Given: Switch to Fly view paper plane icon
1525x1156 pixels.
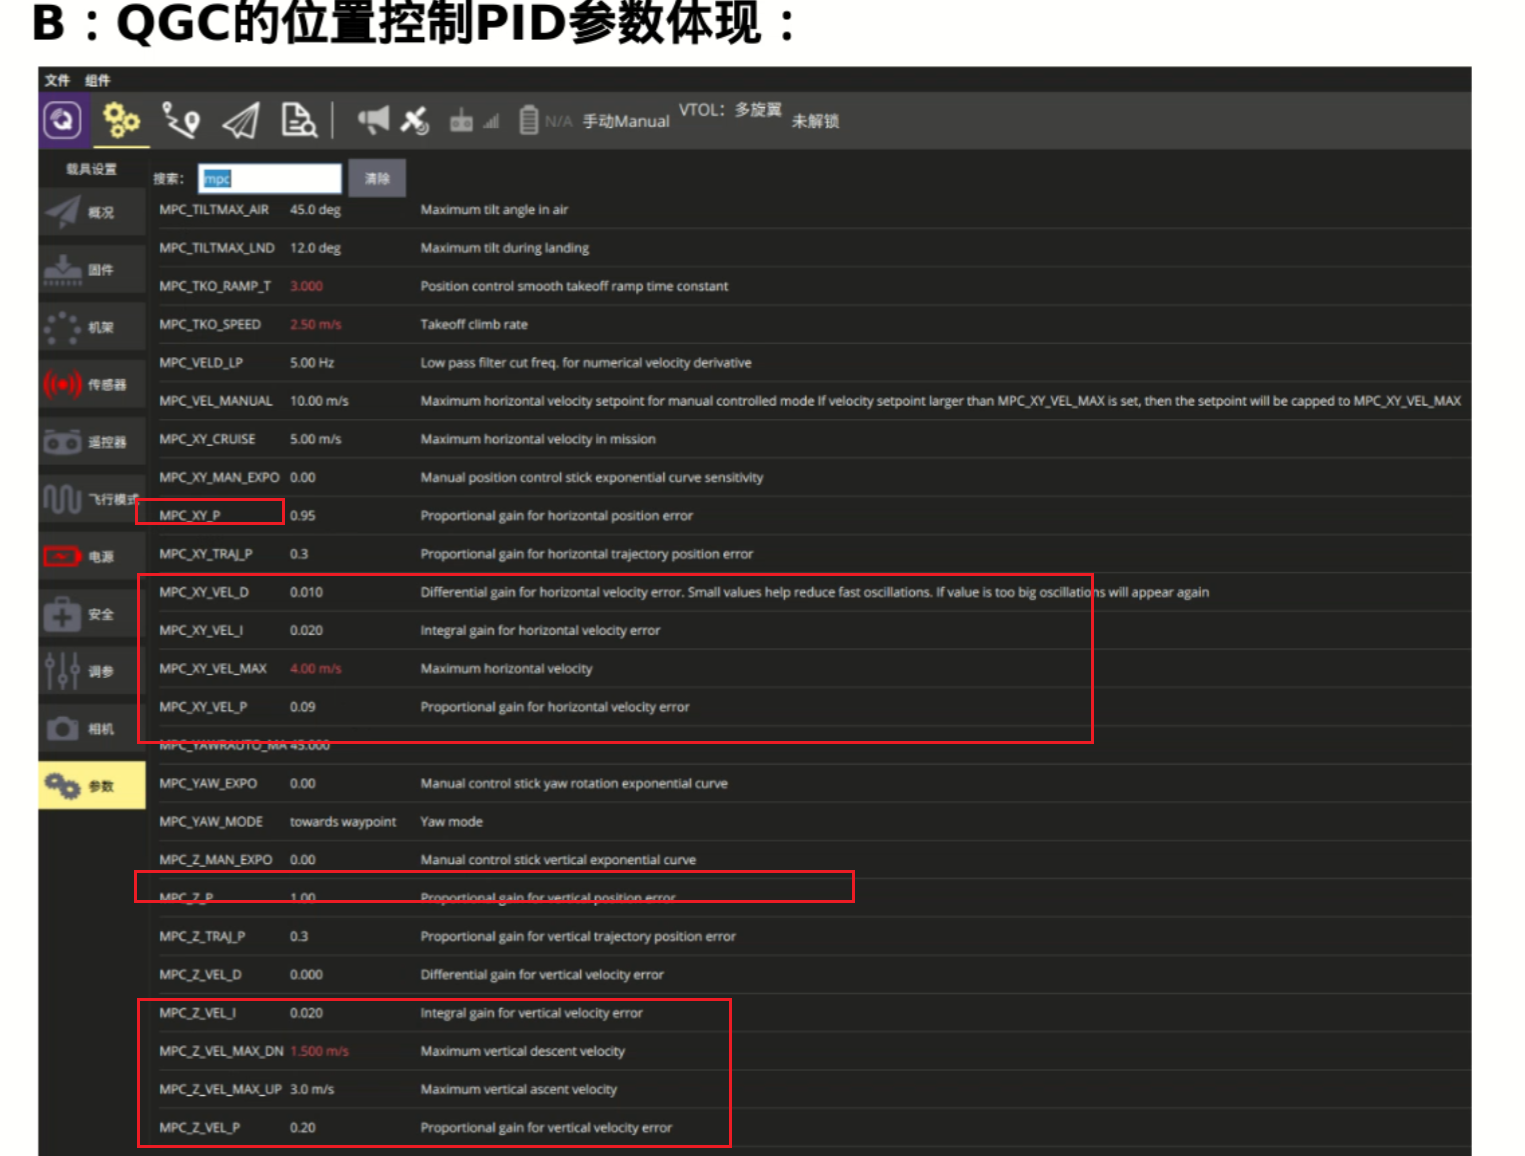Looking at the screenshot, I should point(240,118).
